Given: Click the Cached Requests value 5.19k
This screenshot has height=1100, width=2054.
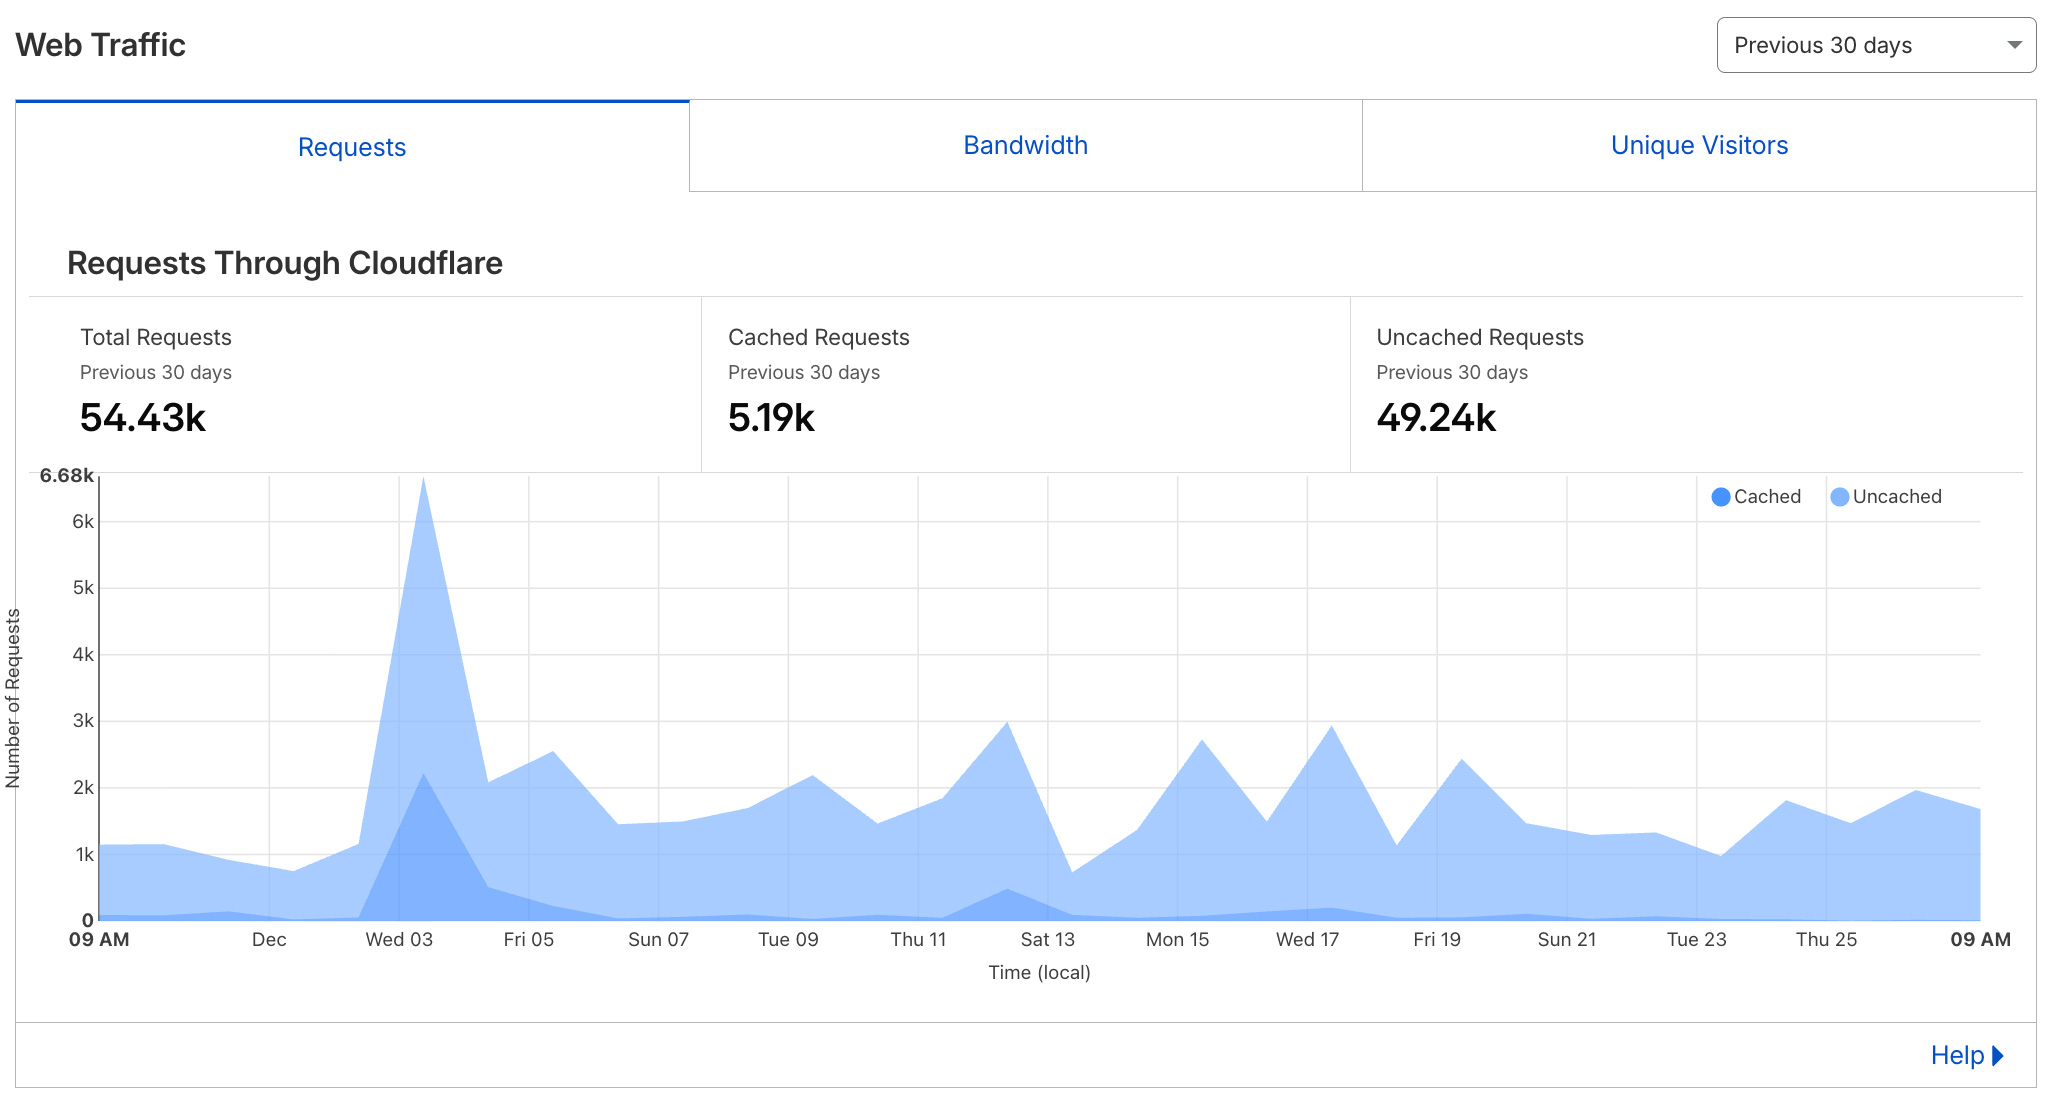Looking at the screenshot, I should coord(771,418).
